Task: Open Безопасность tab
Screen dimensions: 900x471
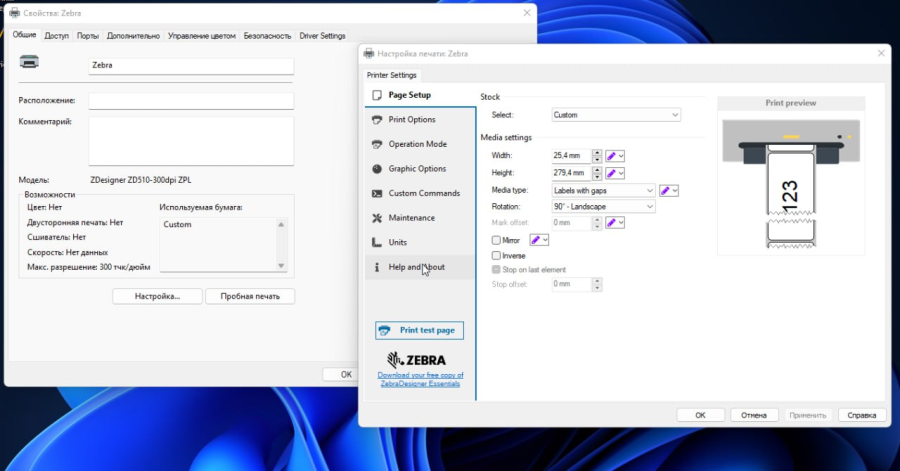Action: click(267, 36)
